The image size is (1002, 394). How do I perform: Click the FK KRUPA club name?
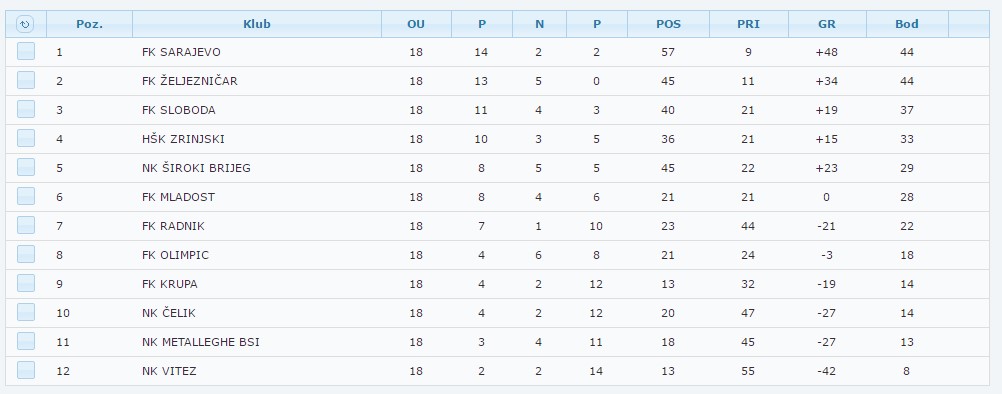[x=170, y=284]
